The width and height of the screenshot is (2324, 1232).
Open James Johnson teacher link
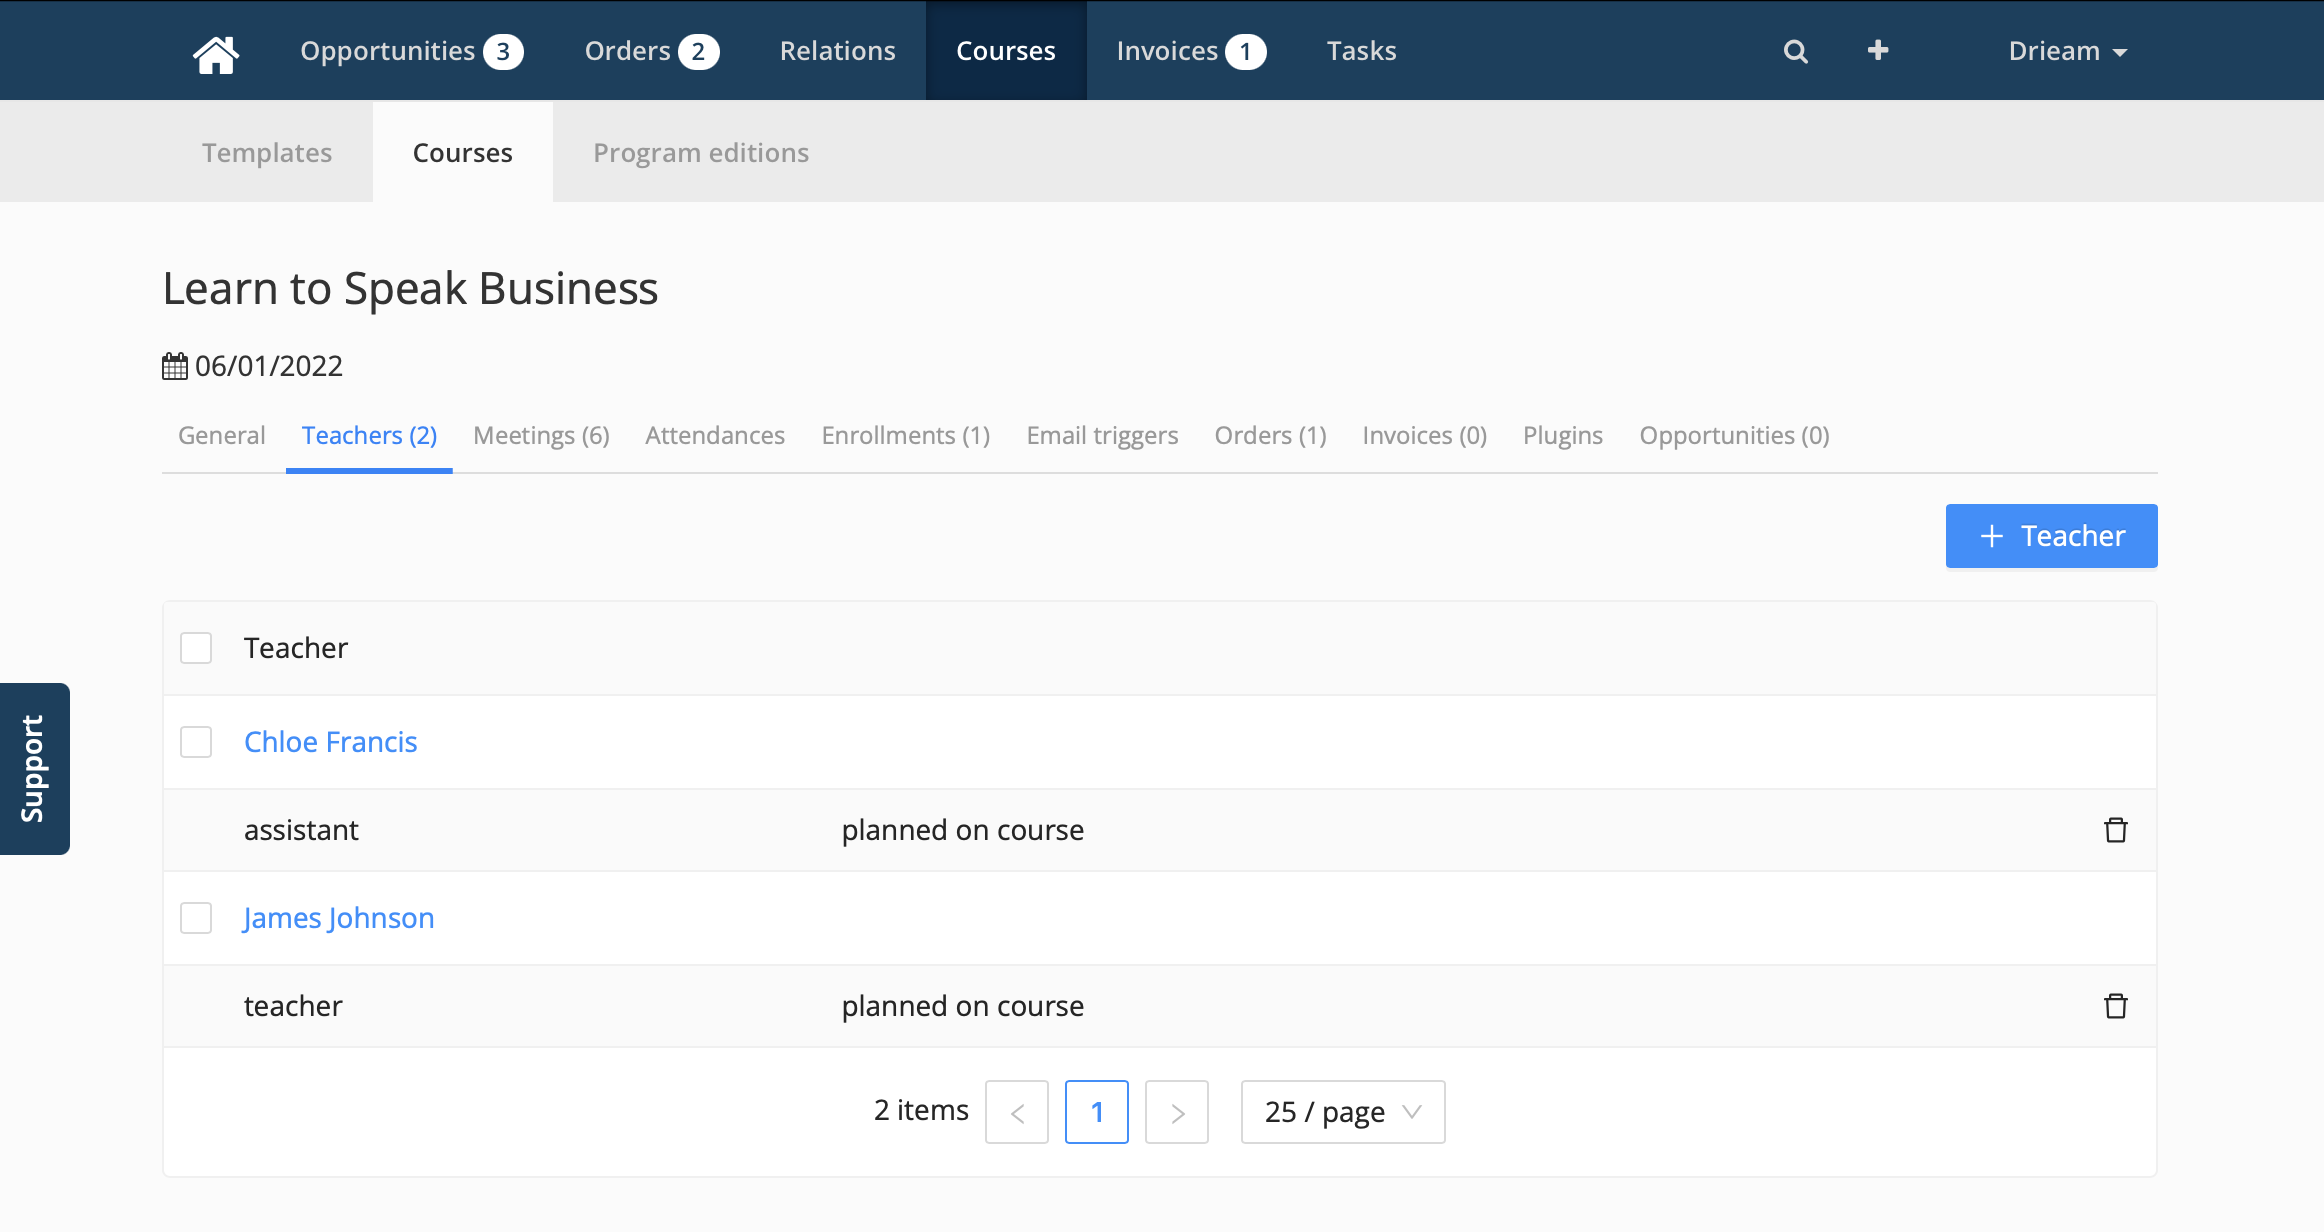point(339,918)
